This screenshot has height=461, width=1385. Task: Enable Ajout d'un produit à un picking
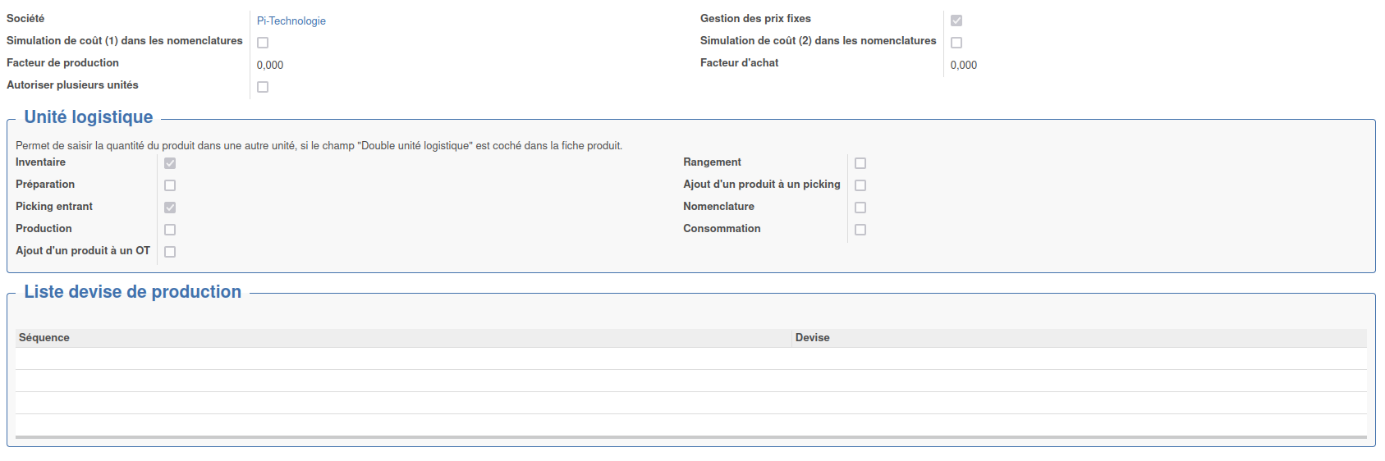860,185
